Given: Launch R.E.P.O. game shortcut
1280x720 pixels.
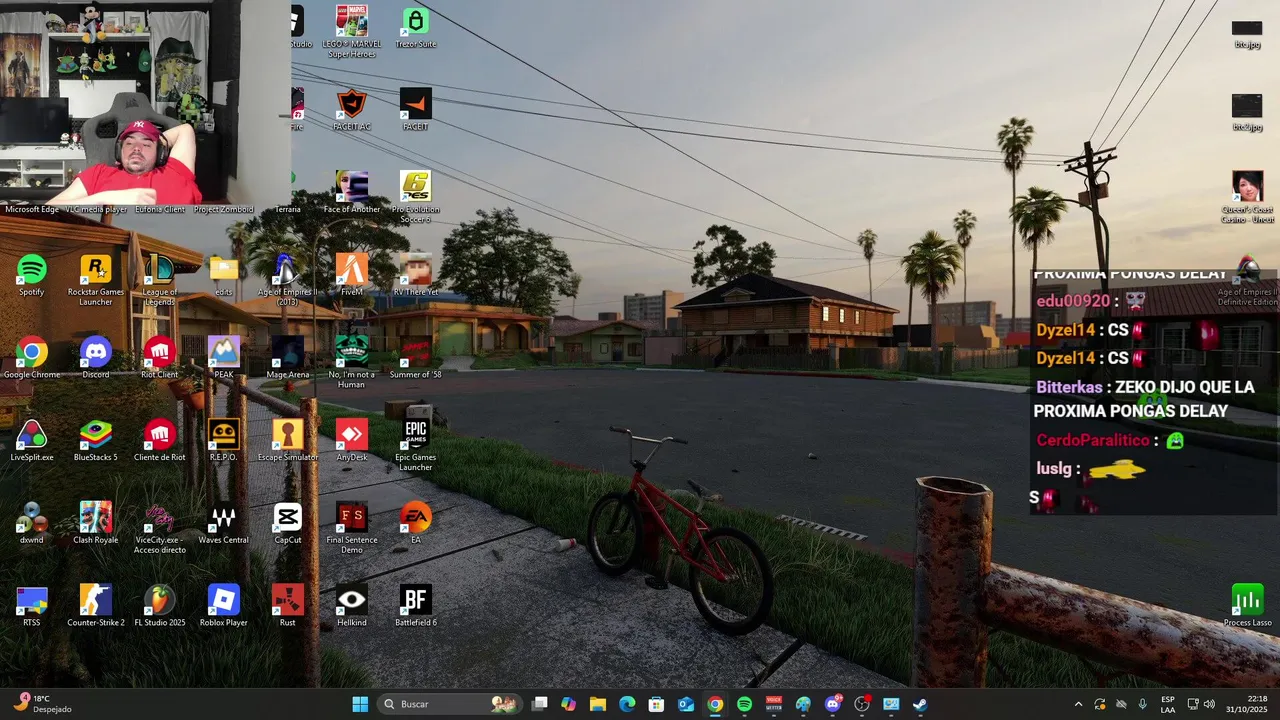Looking at the screenshot, I should click(224, 441).
